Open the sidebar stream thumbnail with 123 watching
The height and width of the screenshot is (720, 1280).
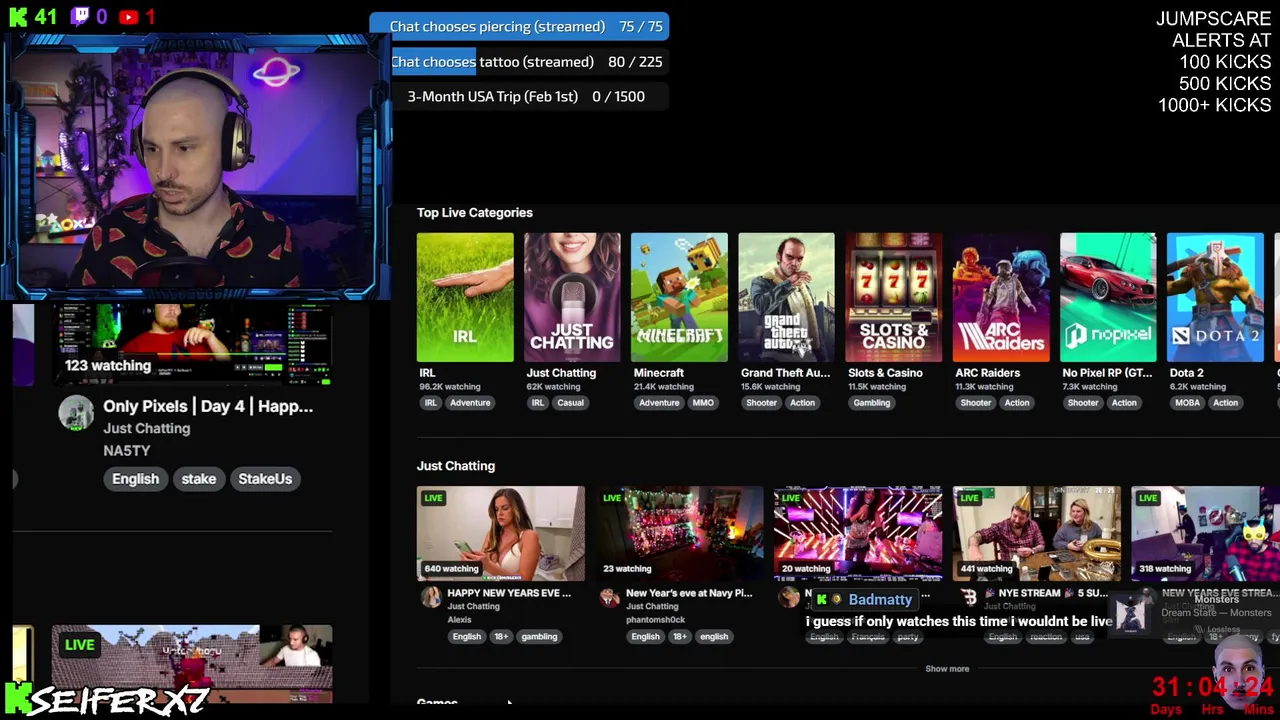(x=192, y=345)
